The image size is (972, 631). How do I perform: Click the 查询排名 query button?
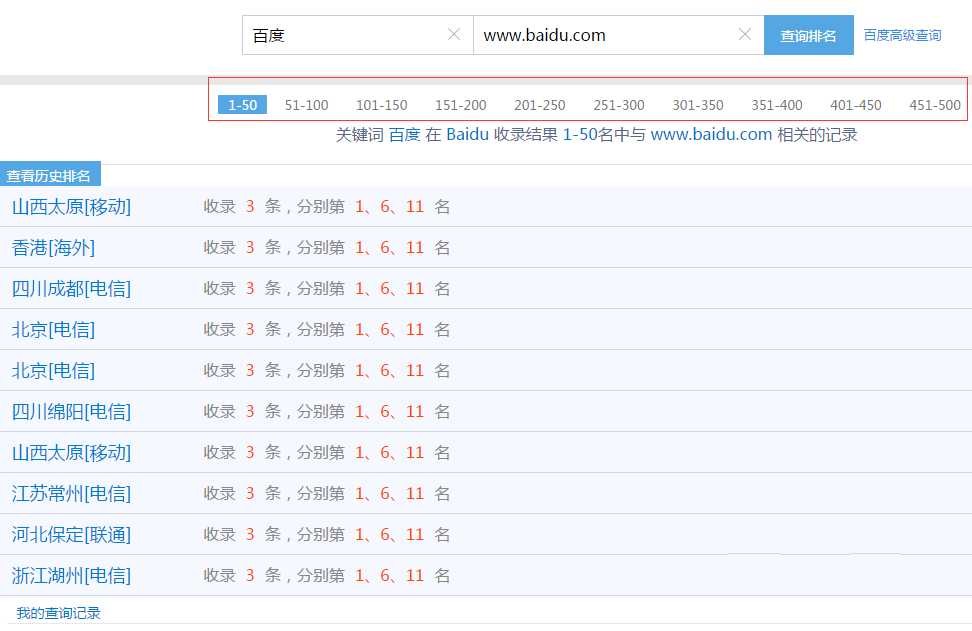(x=808, y=34)
